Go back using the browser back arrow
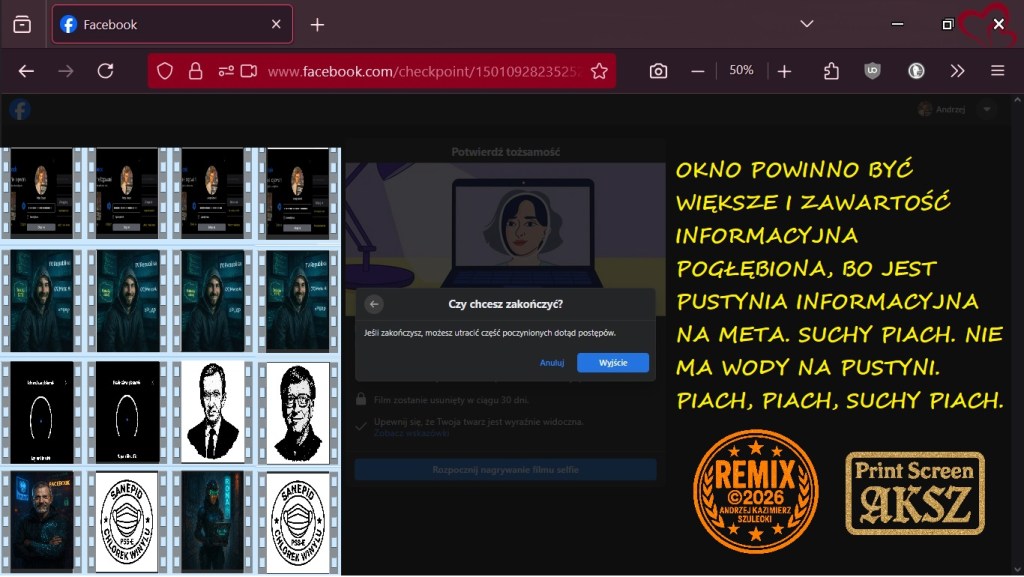The height and width of the screenshot is (577, 1024). pos(27,71)
